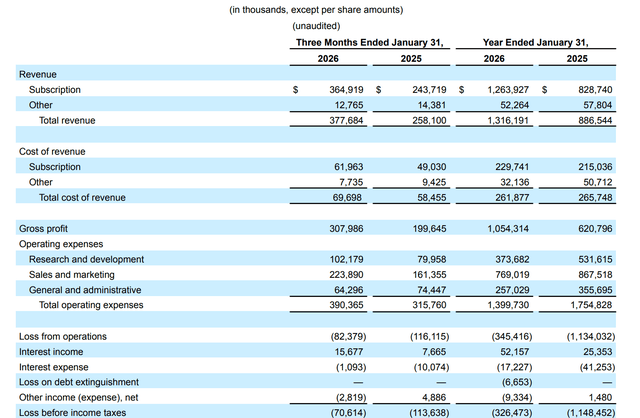Select the 'Year Ended January 31,' header
This screenshot has width=640, height=418.
click(536, 42)
